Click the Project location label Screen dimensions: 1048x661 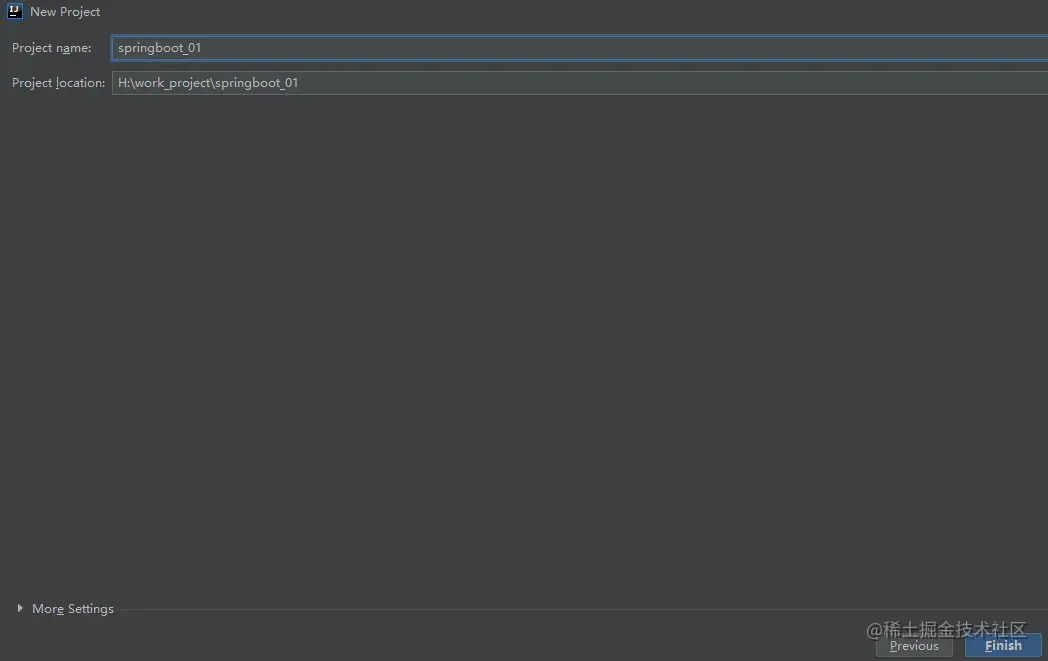point(58,83)
